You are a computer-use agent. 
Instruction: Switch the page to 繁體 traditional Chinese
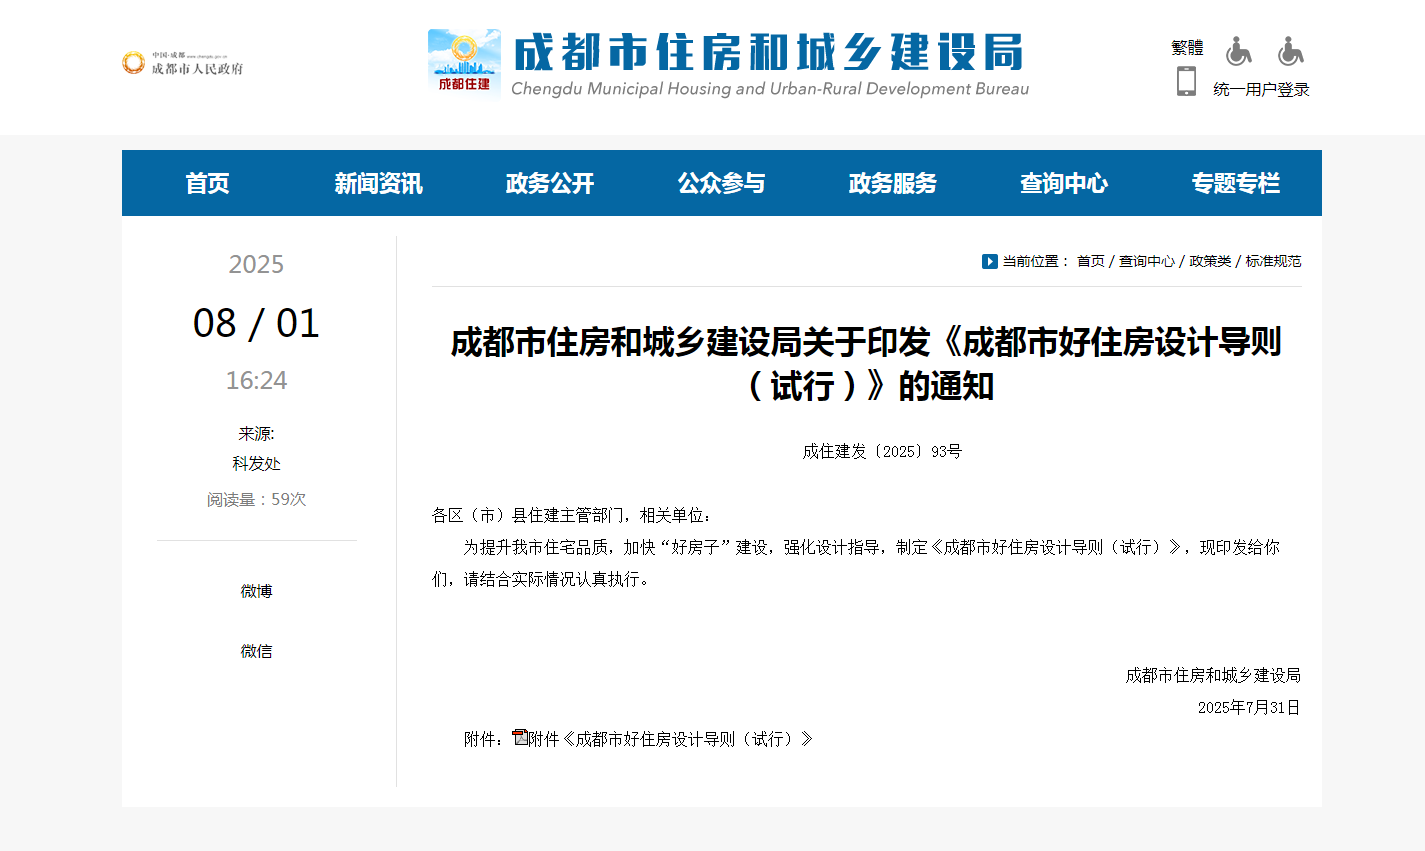click(x=1187, y=47)
